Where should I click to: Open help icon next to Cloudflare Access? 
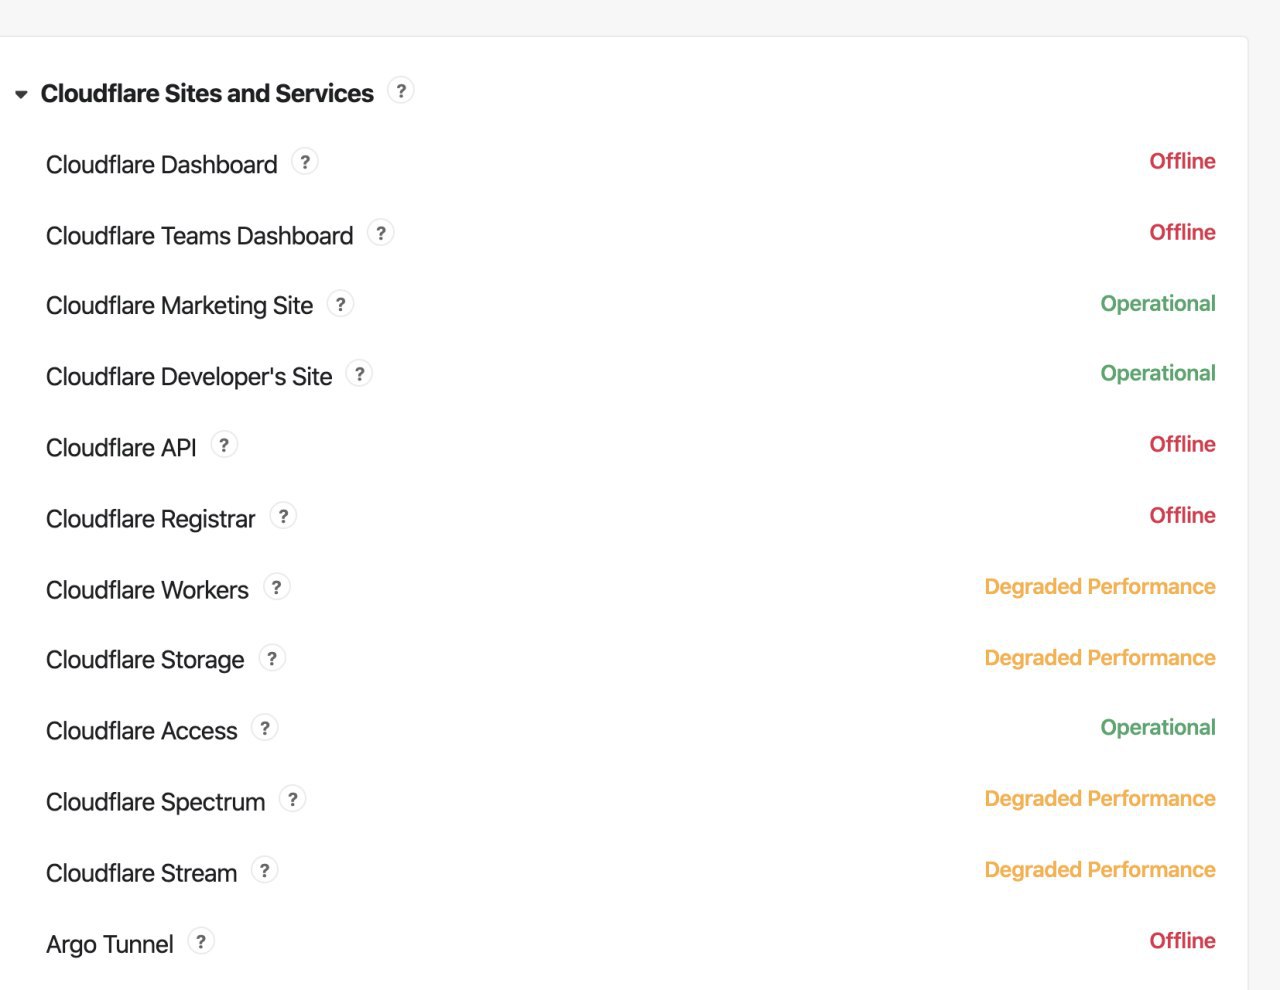(265, 729)
